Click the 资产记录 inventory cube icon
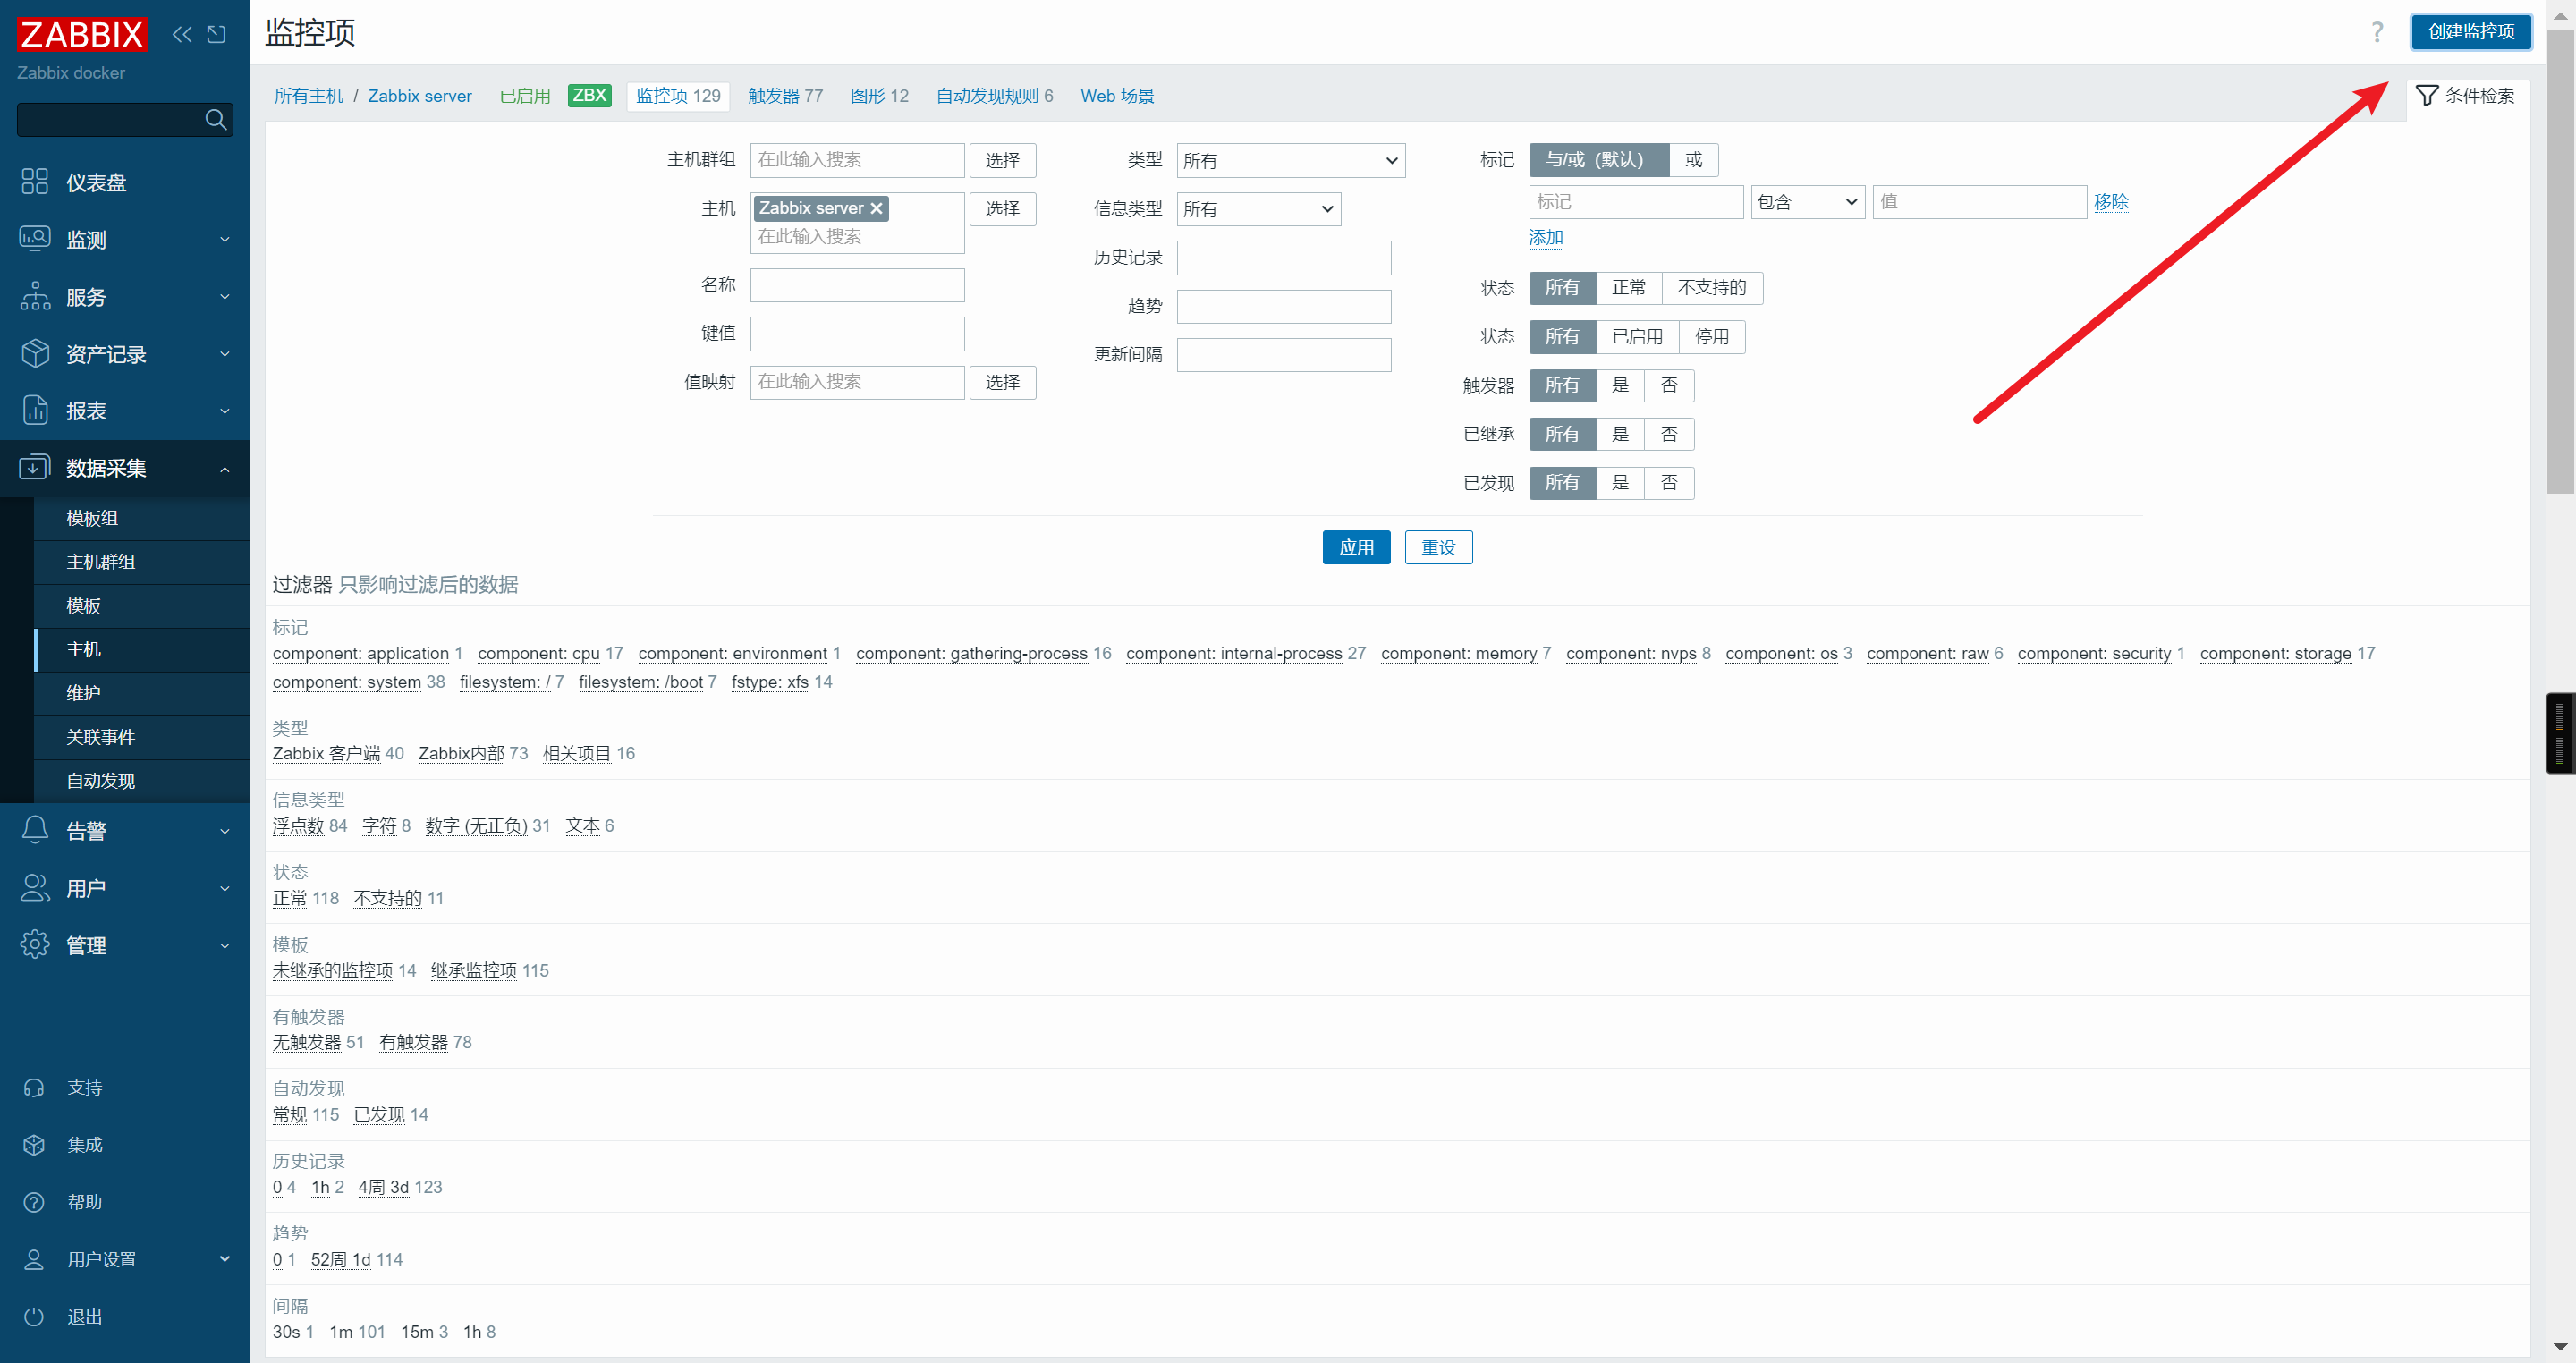Viewport: 2576px width, 1363px height. 35,354
